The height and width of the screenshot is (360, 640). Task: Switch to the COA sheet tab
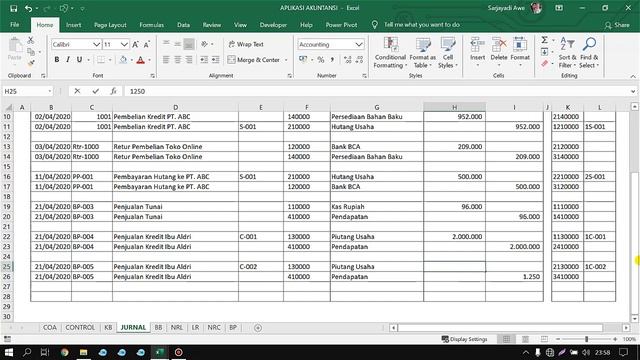click(50, 327)
